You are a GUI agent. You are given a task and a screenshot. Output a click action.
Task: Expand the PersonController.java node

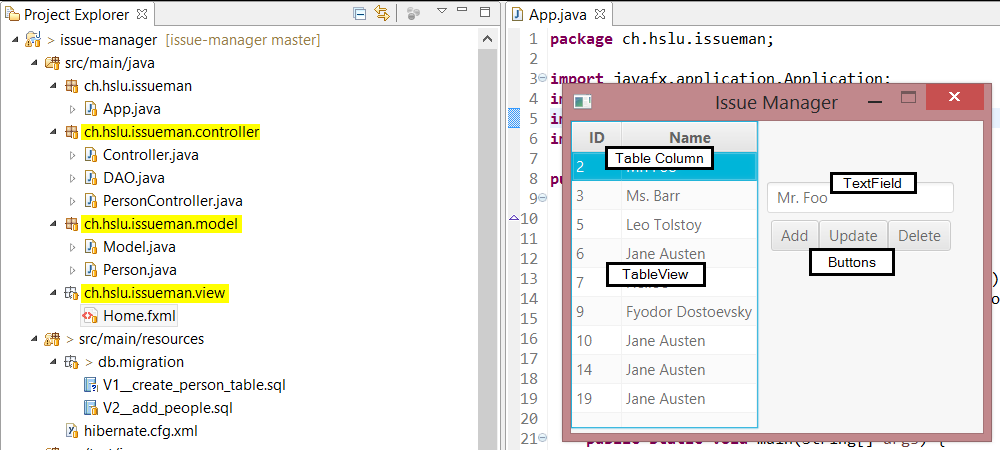point(73,201)
